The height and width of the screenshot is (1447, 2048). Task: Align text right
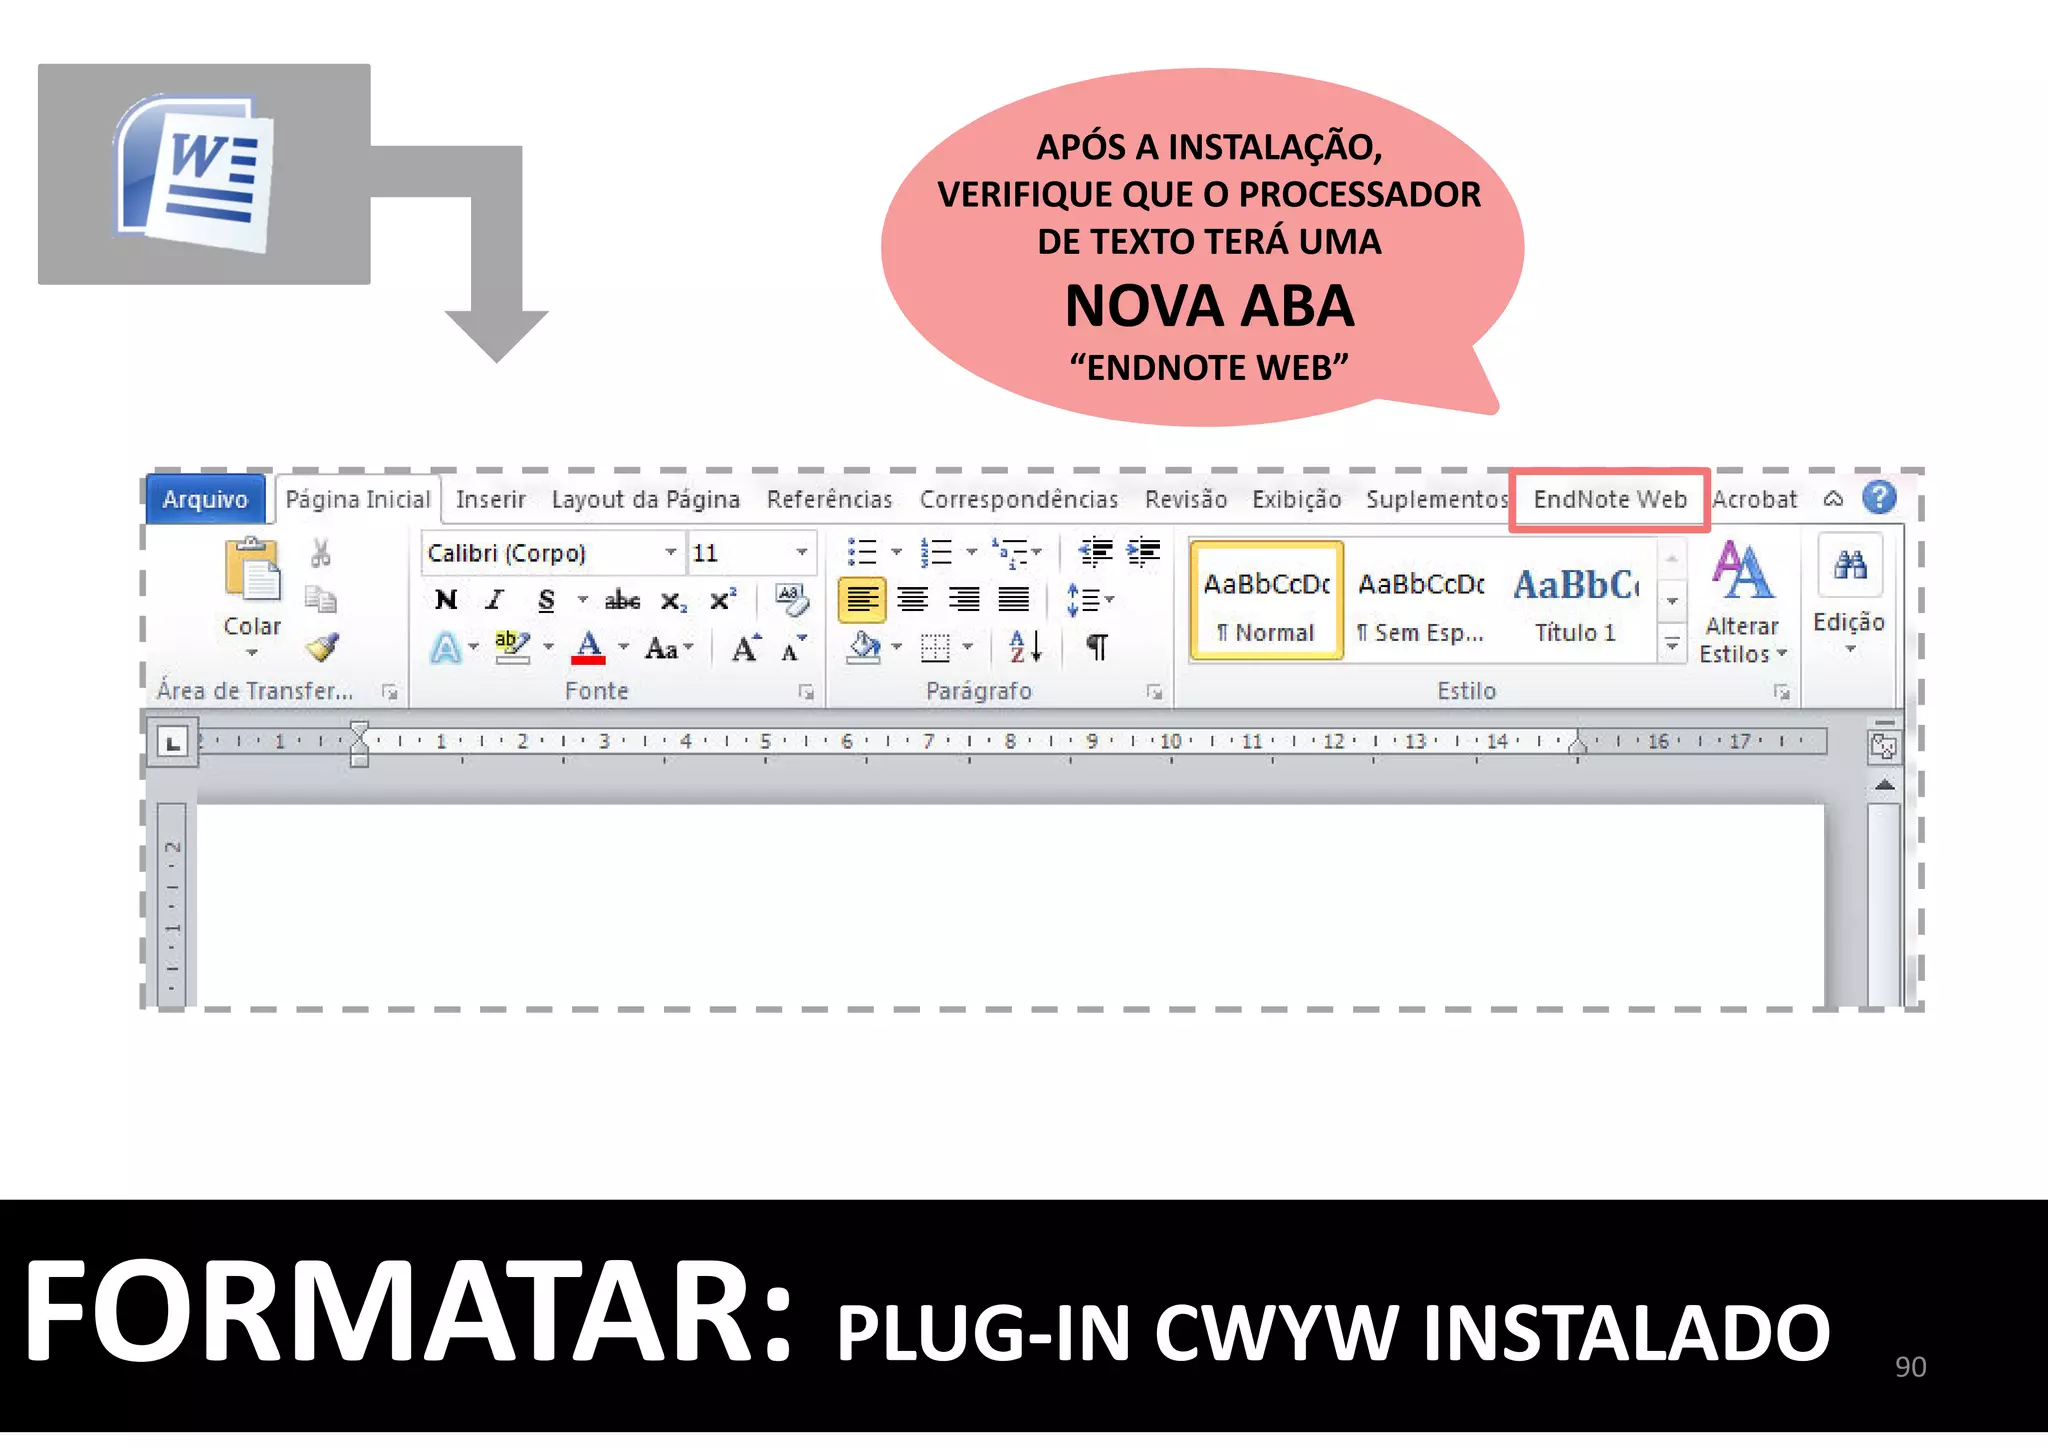964,600
